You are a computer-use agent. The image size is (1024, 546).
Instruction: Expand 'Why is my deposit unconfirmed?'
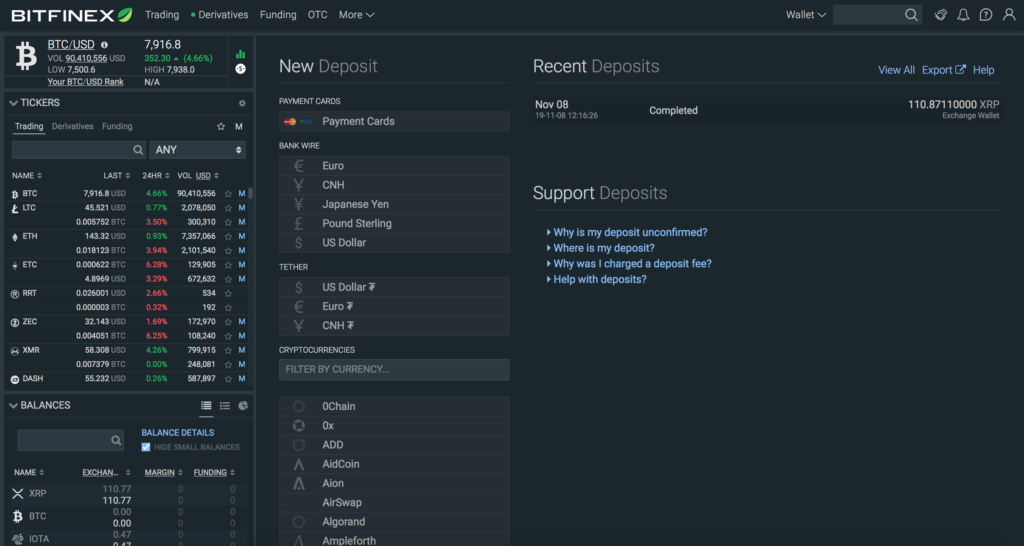(630, 233)
